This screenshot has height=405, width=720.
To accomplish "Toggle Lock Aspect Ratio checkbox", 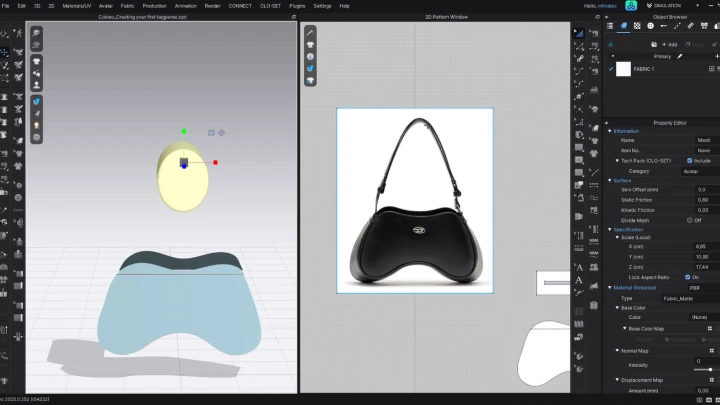I will click(x=687, y=277).
